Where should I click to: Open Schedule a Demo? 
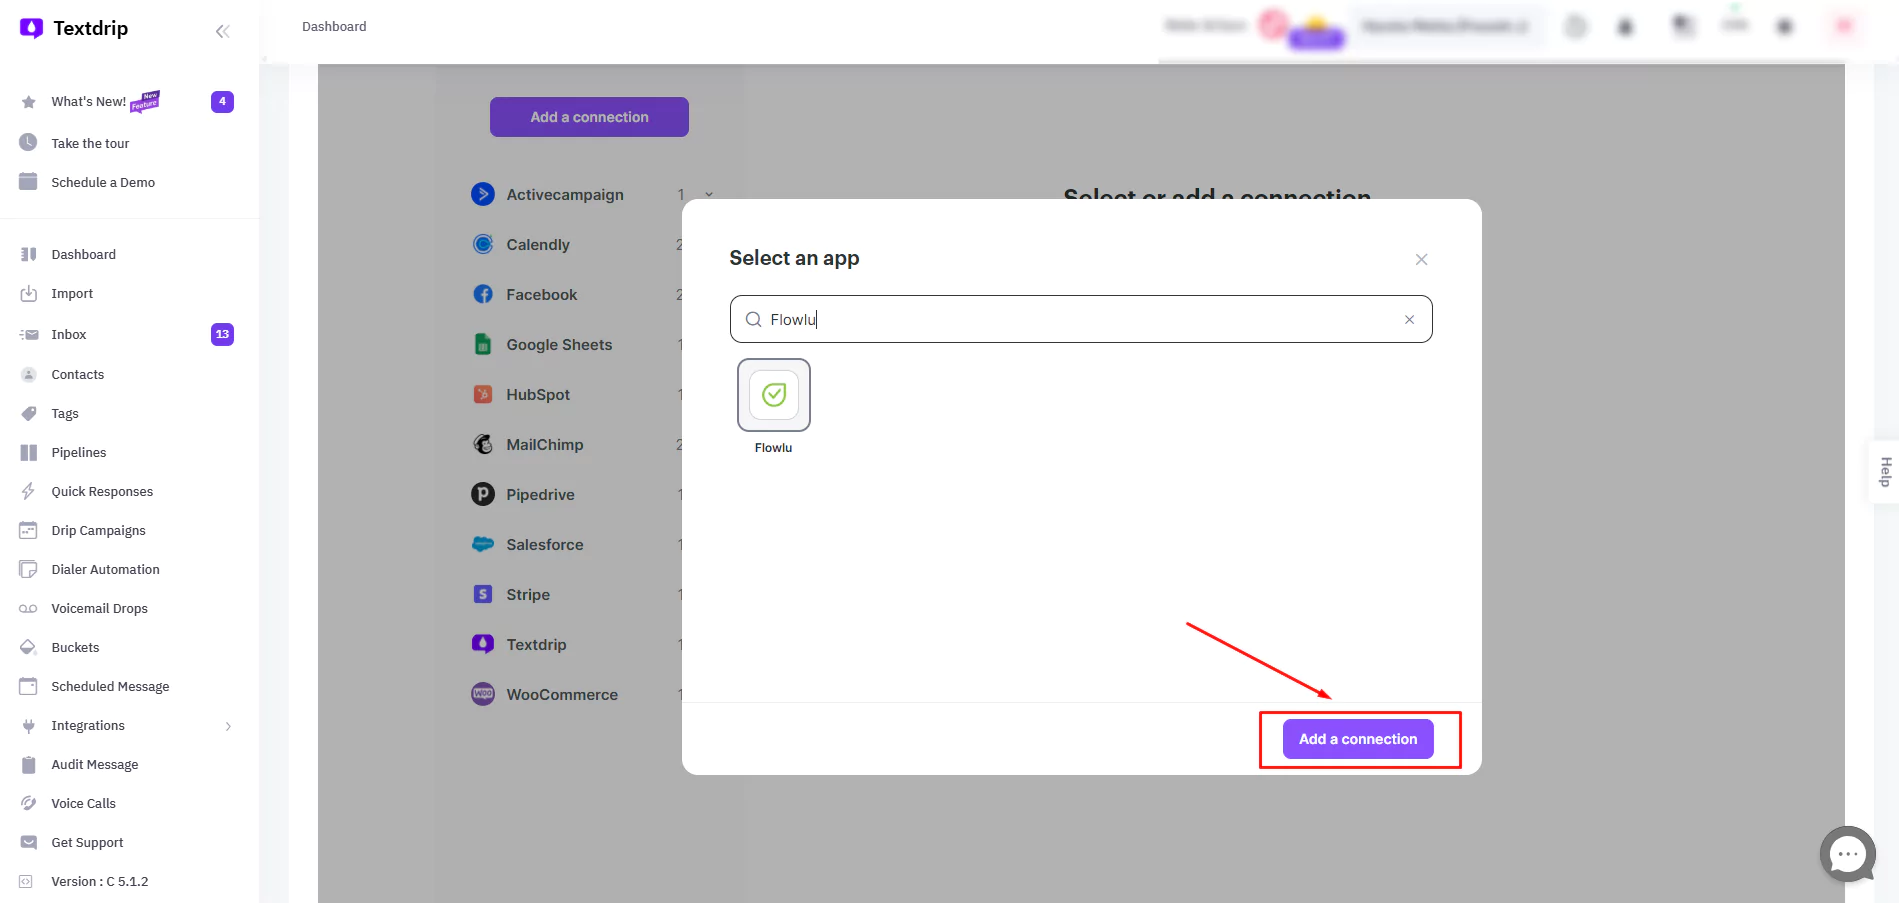(x=103, y=182)
